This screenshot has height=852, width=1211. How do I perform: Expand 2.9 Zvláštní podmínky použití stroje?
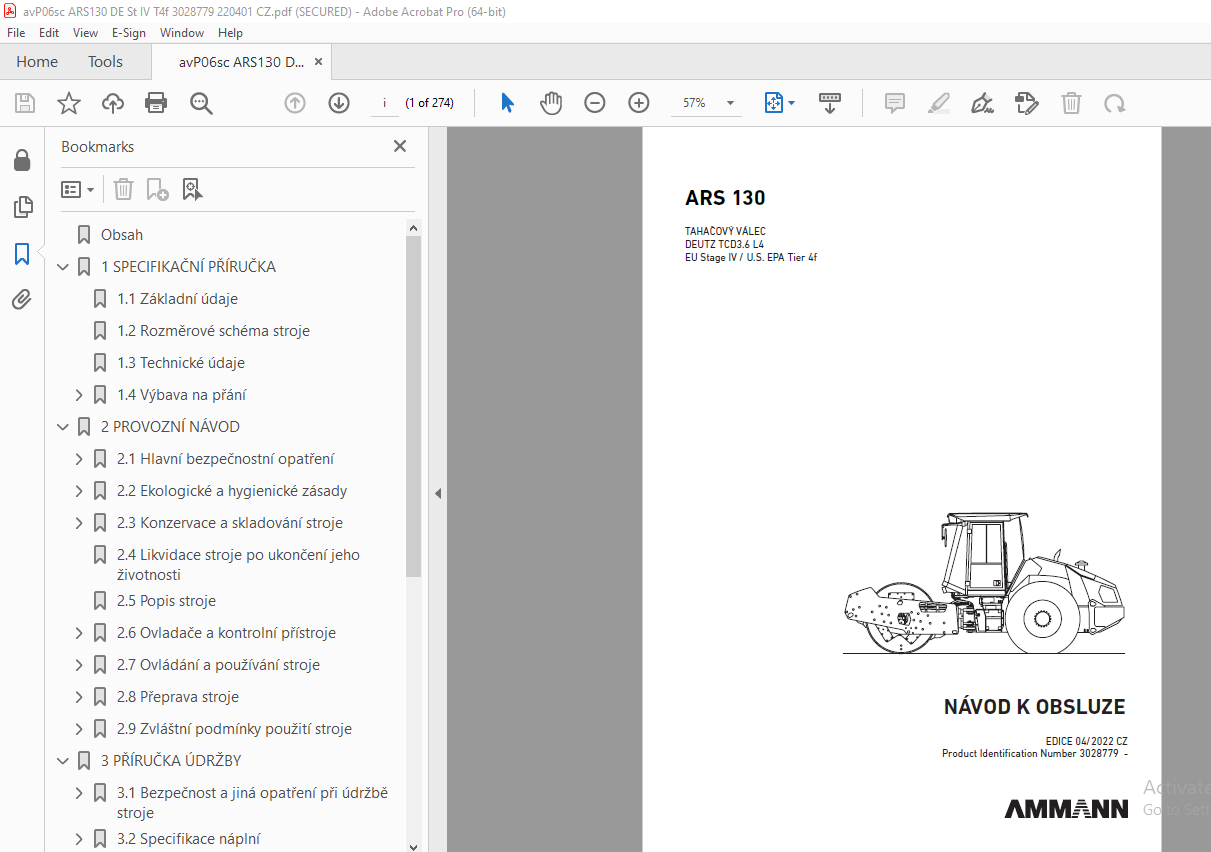[80, 729]
